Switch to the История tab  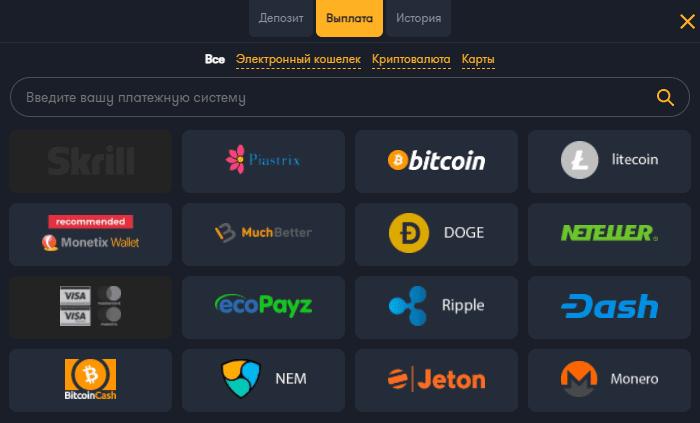[x=417, y=18]
